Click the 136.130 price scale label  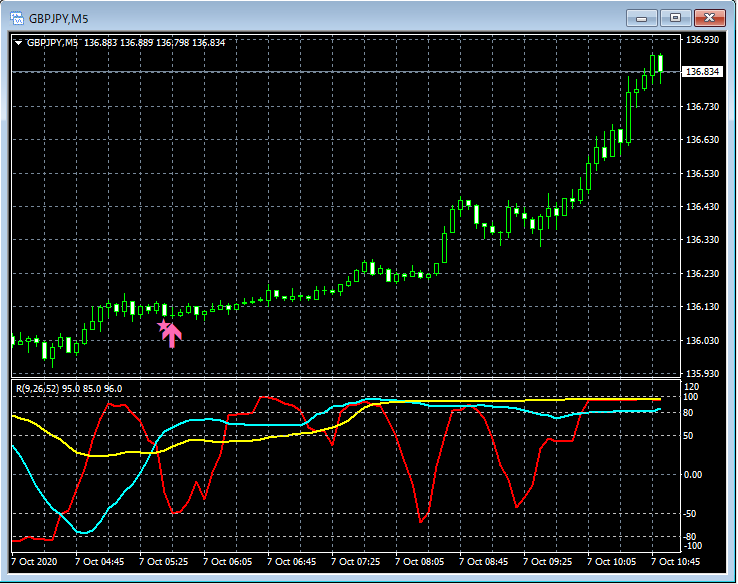coord(702,307)
